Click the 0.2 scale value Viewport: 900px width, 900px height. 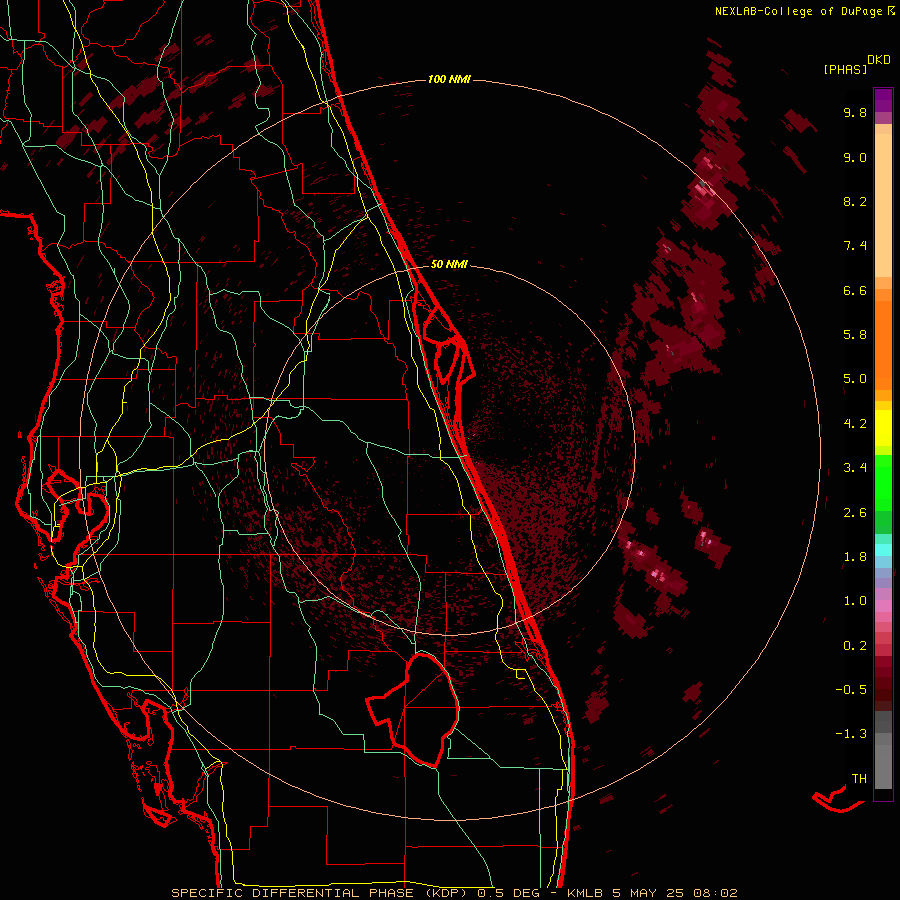pos(855,646)
